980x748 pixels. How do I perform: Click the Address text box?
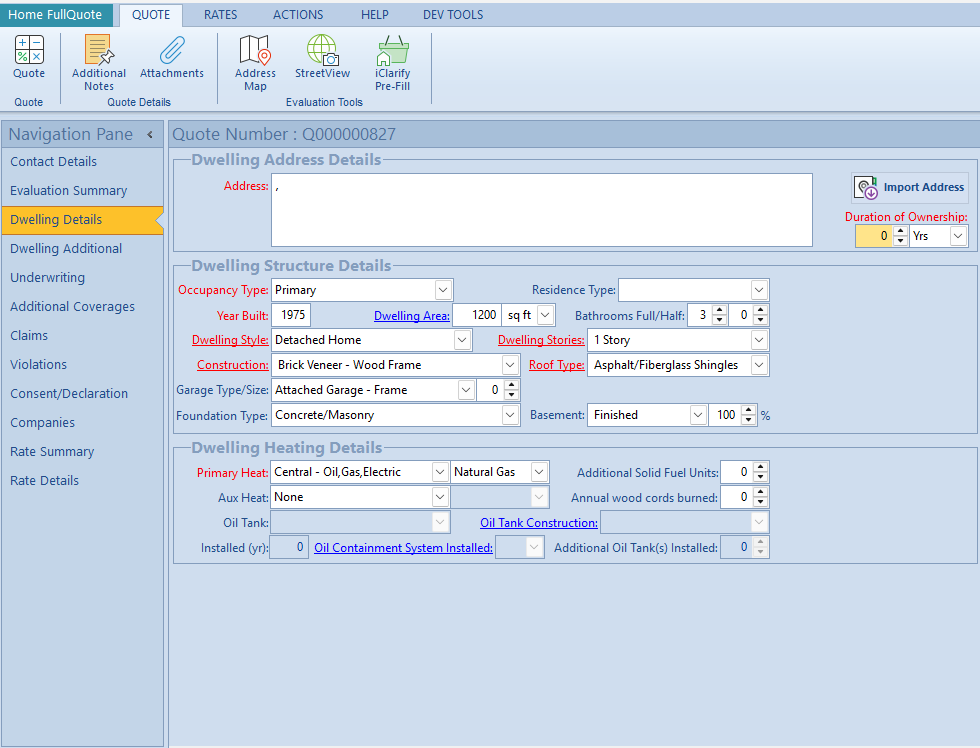542,210
